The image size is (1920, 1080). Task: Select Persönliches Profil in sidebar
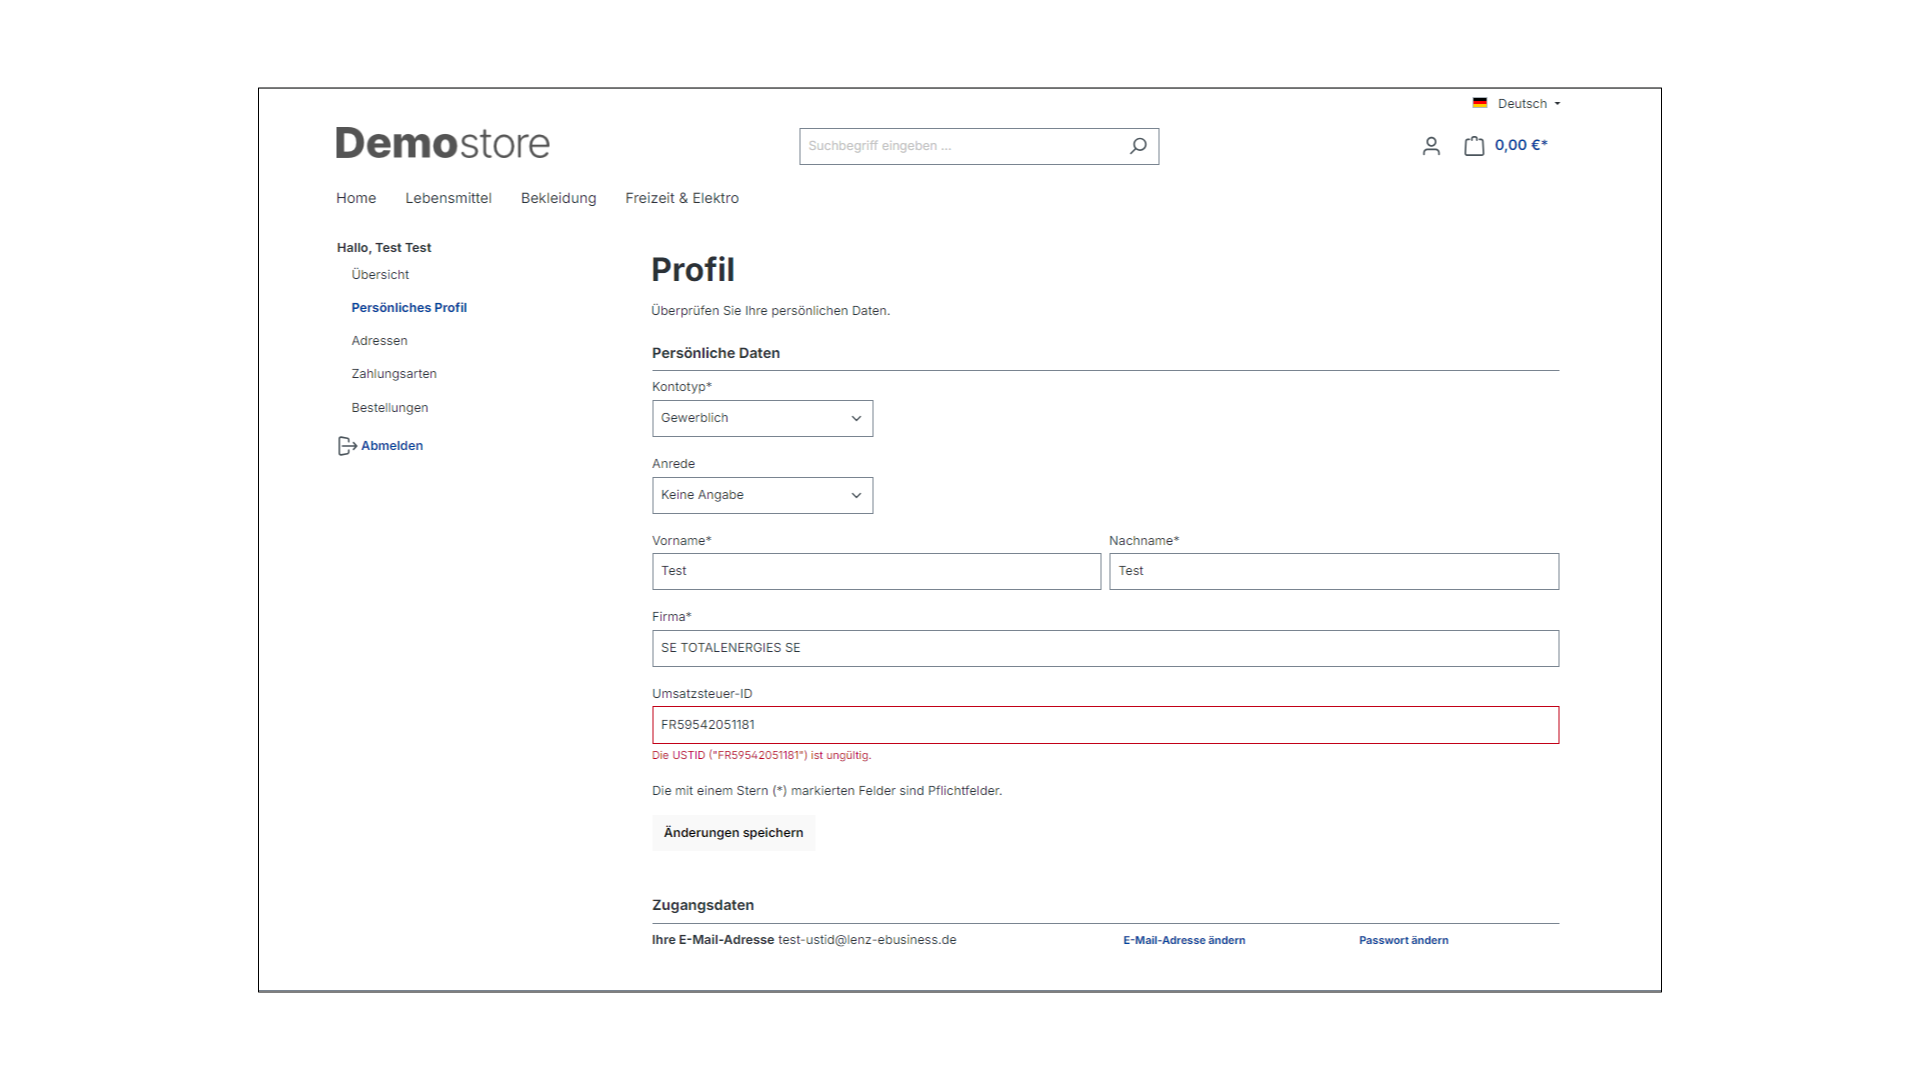coord(409,308)
